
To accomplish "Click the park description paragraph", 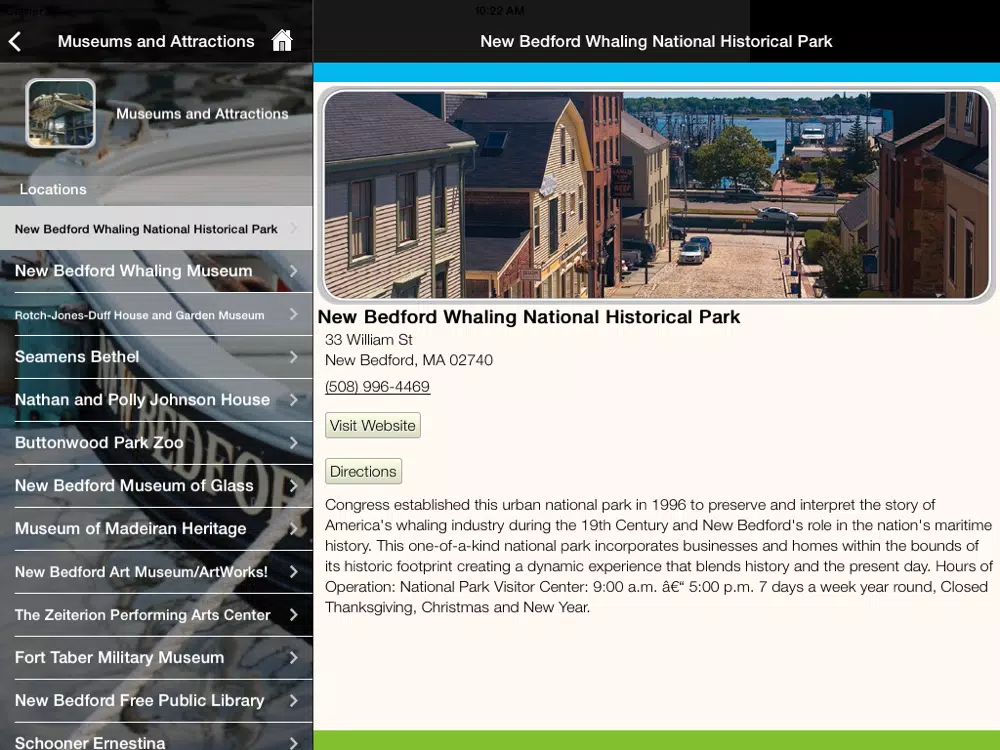I will [x=659, y=556].
